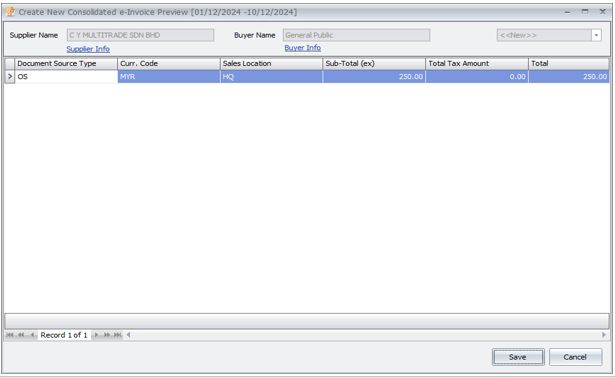
Task: Minimize the e-Invoice Preview window
Action: tap(567, 12)
